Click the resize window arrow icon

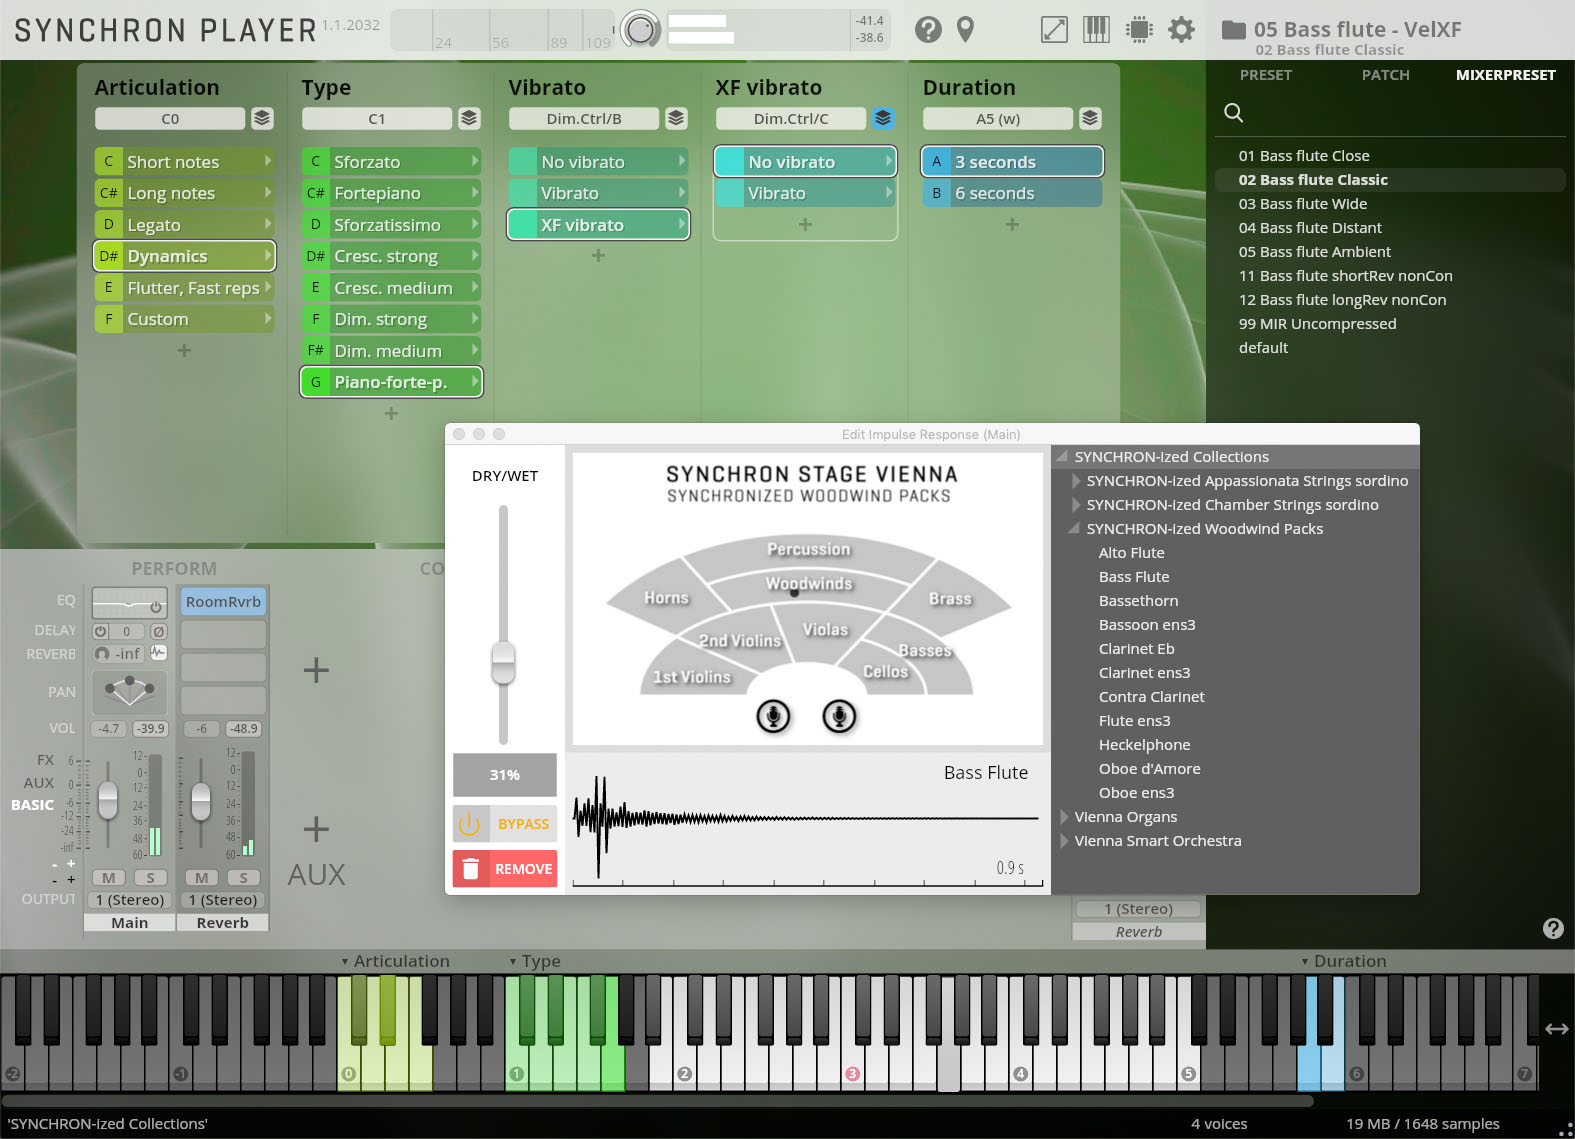coord(1054,30)
